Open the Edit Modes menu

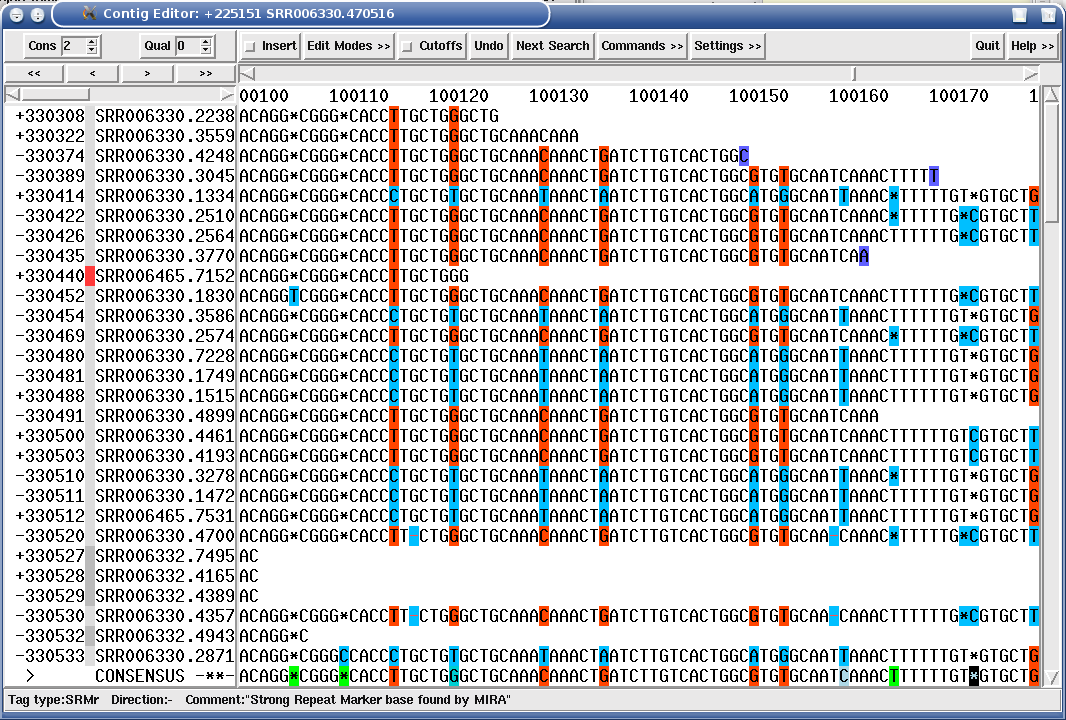(349, 46)
